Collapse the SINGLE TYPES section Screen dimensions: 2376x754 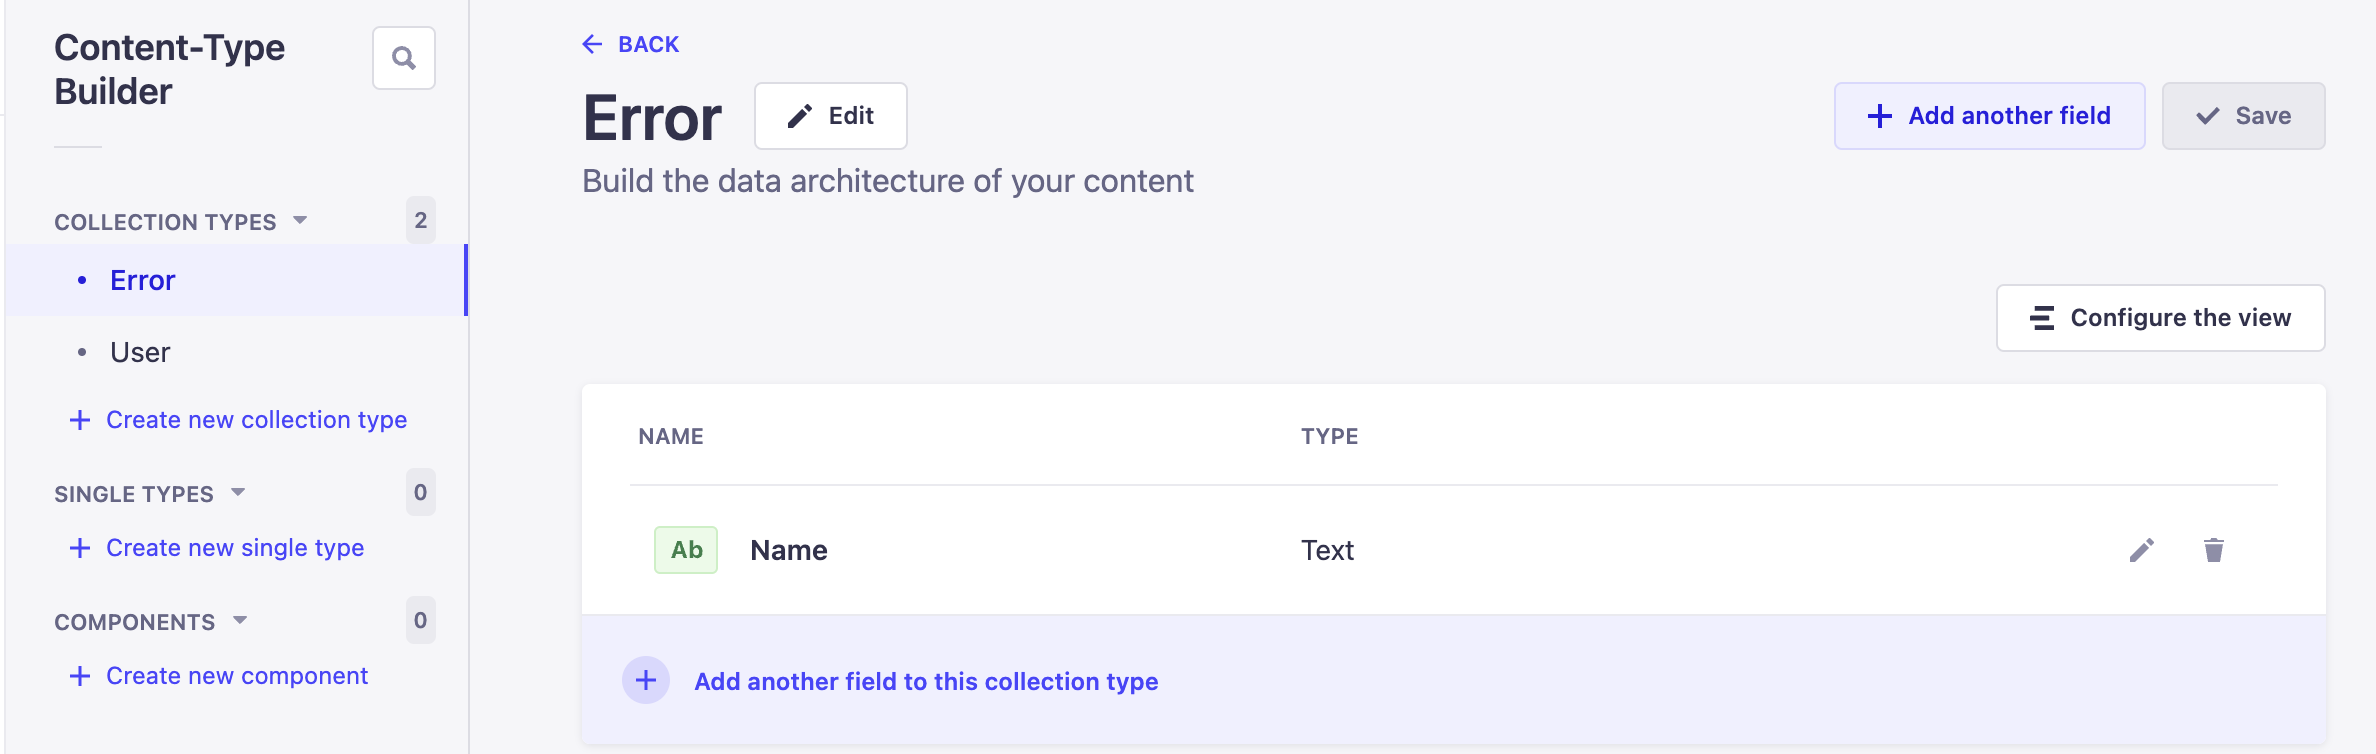pos(238,492)
